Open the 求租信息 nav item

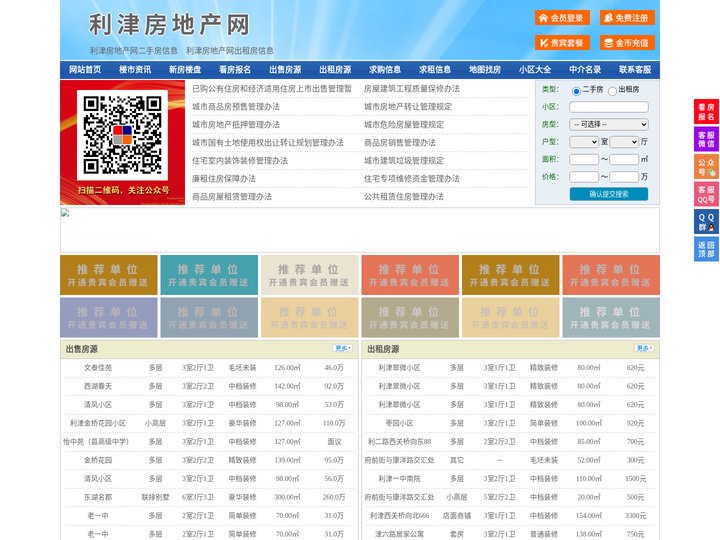point(435,70)
